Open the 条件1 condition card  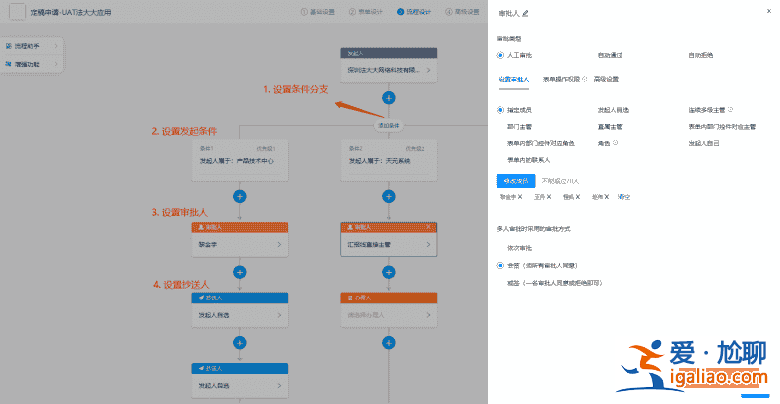pyautogui.click(x=240, y=160)
